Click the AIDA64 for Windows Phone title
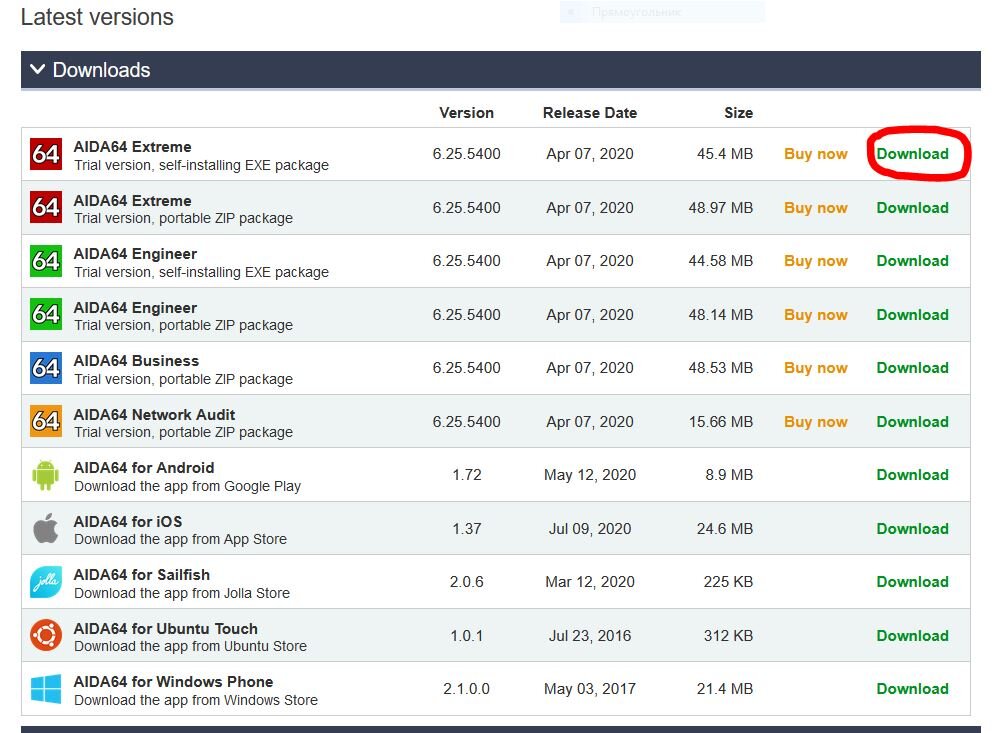 (x=173, y=681)
